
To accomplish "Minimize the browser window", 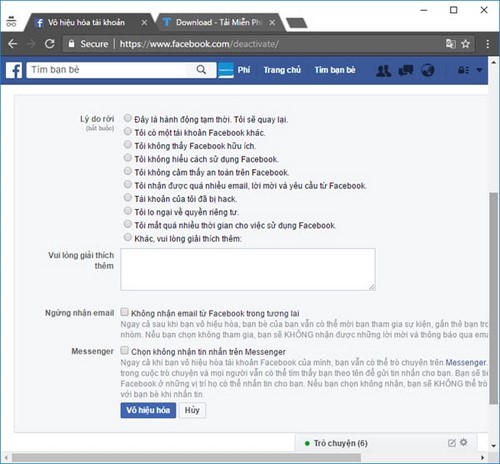I will [424, 10].
